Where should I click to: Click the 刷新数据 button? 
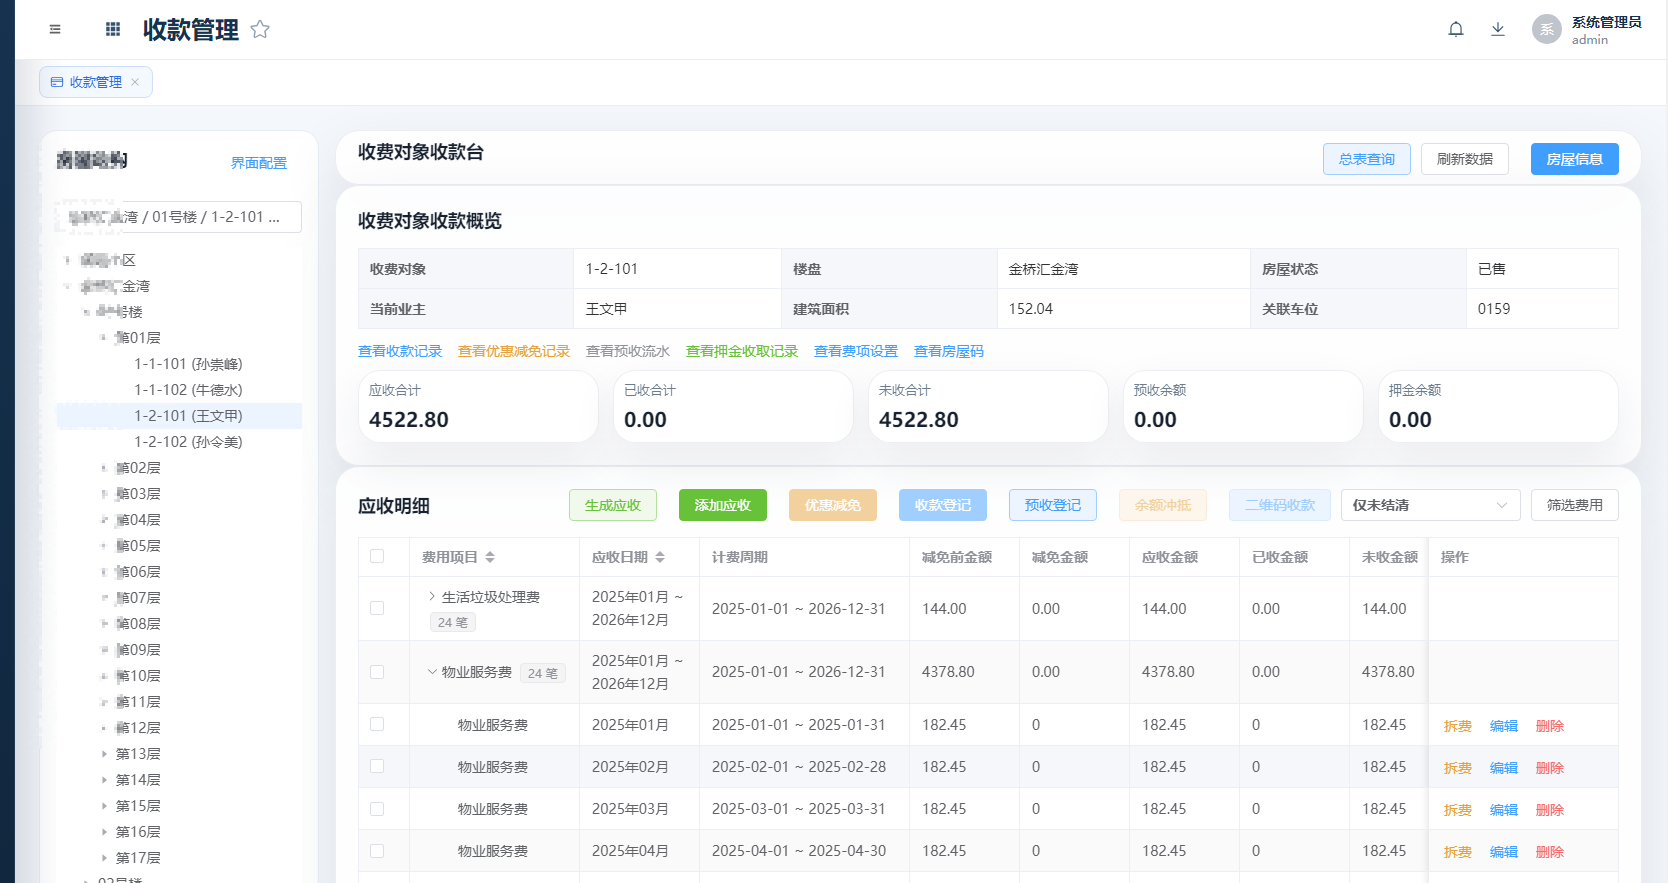1465,159
